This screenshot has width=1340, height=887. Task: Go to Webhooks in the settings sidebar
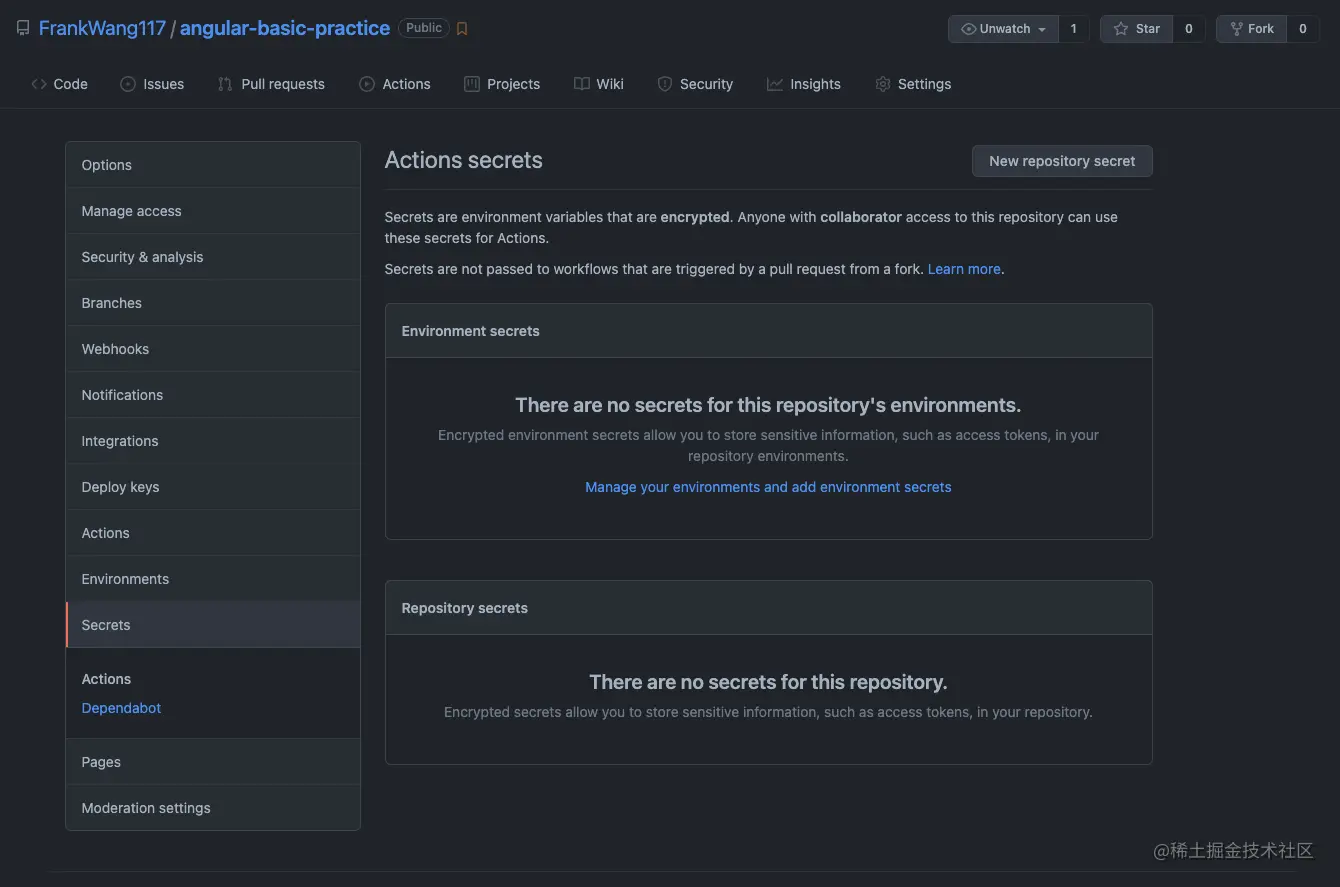coord(115,349)
